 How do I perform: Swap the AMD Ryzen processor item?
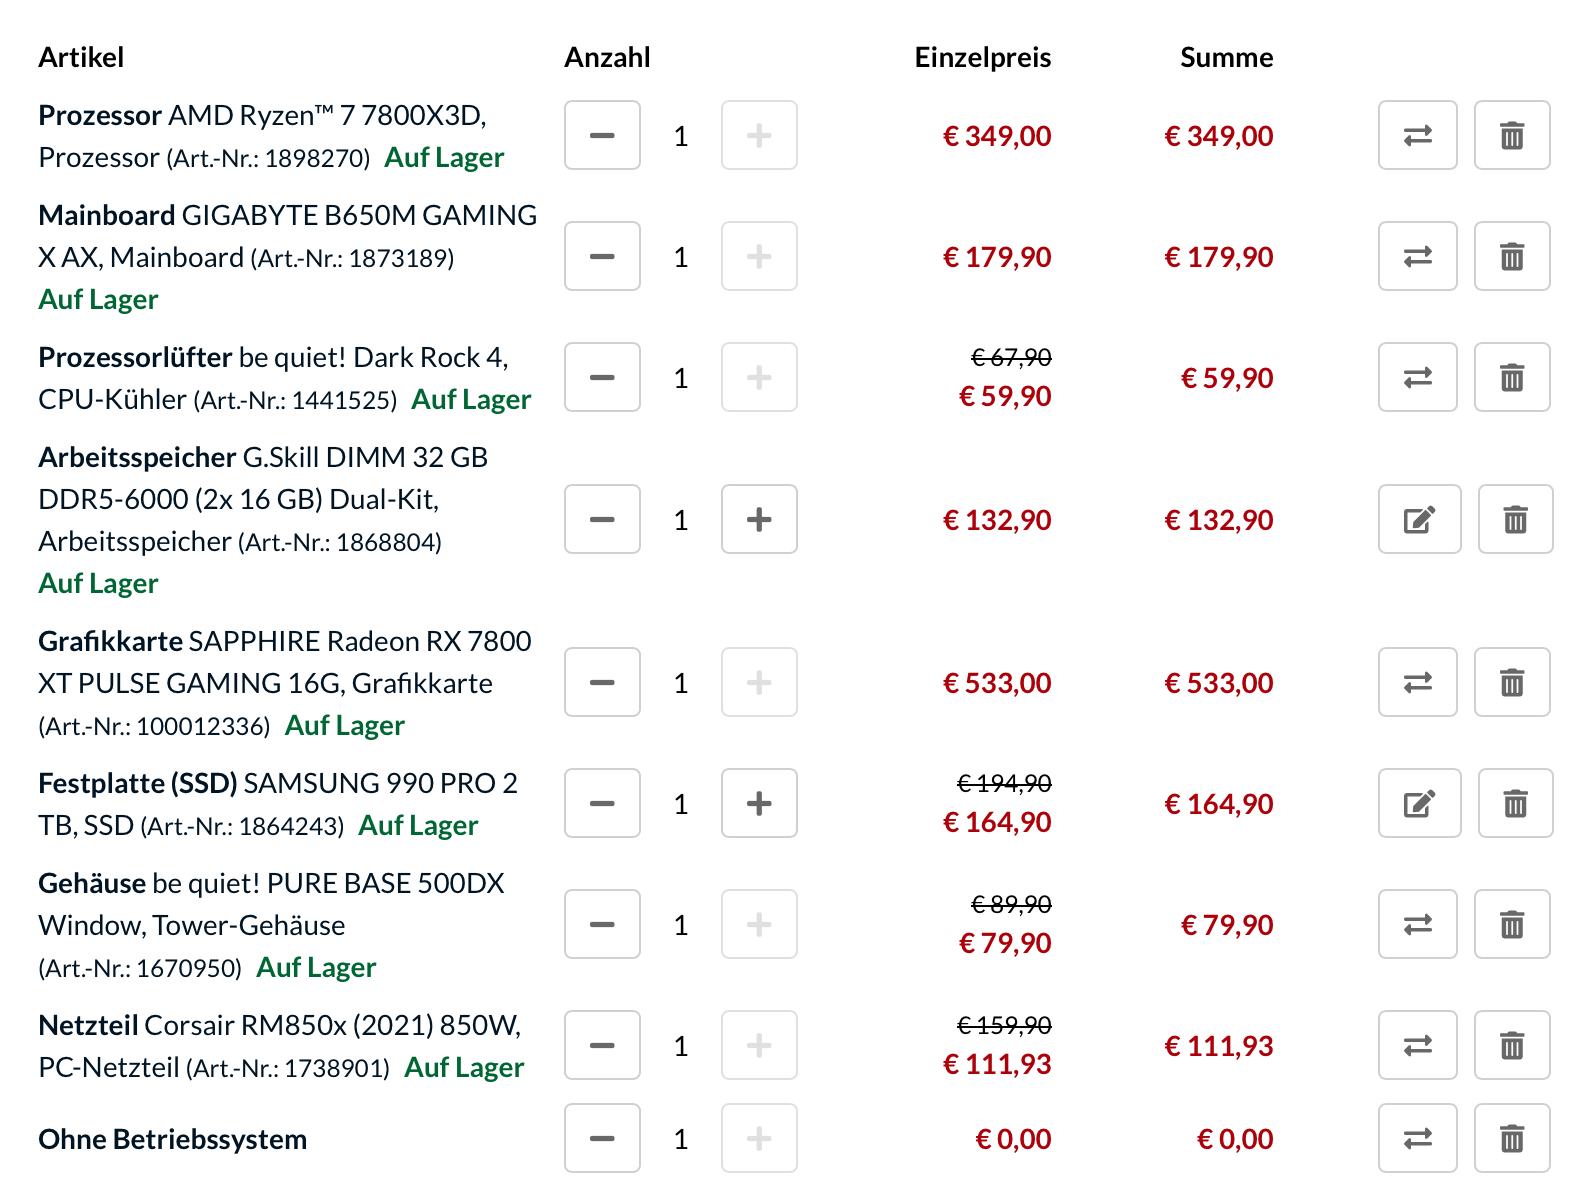pyautogui.click(x=1417, y=135)
